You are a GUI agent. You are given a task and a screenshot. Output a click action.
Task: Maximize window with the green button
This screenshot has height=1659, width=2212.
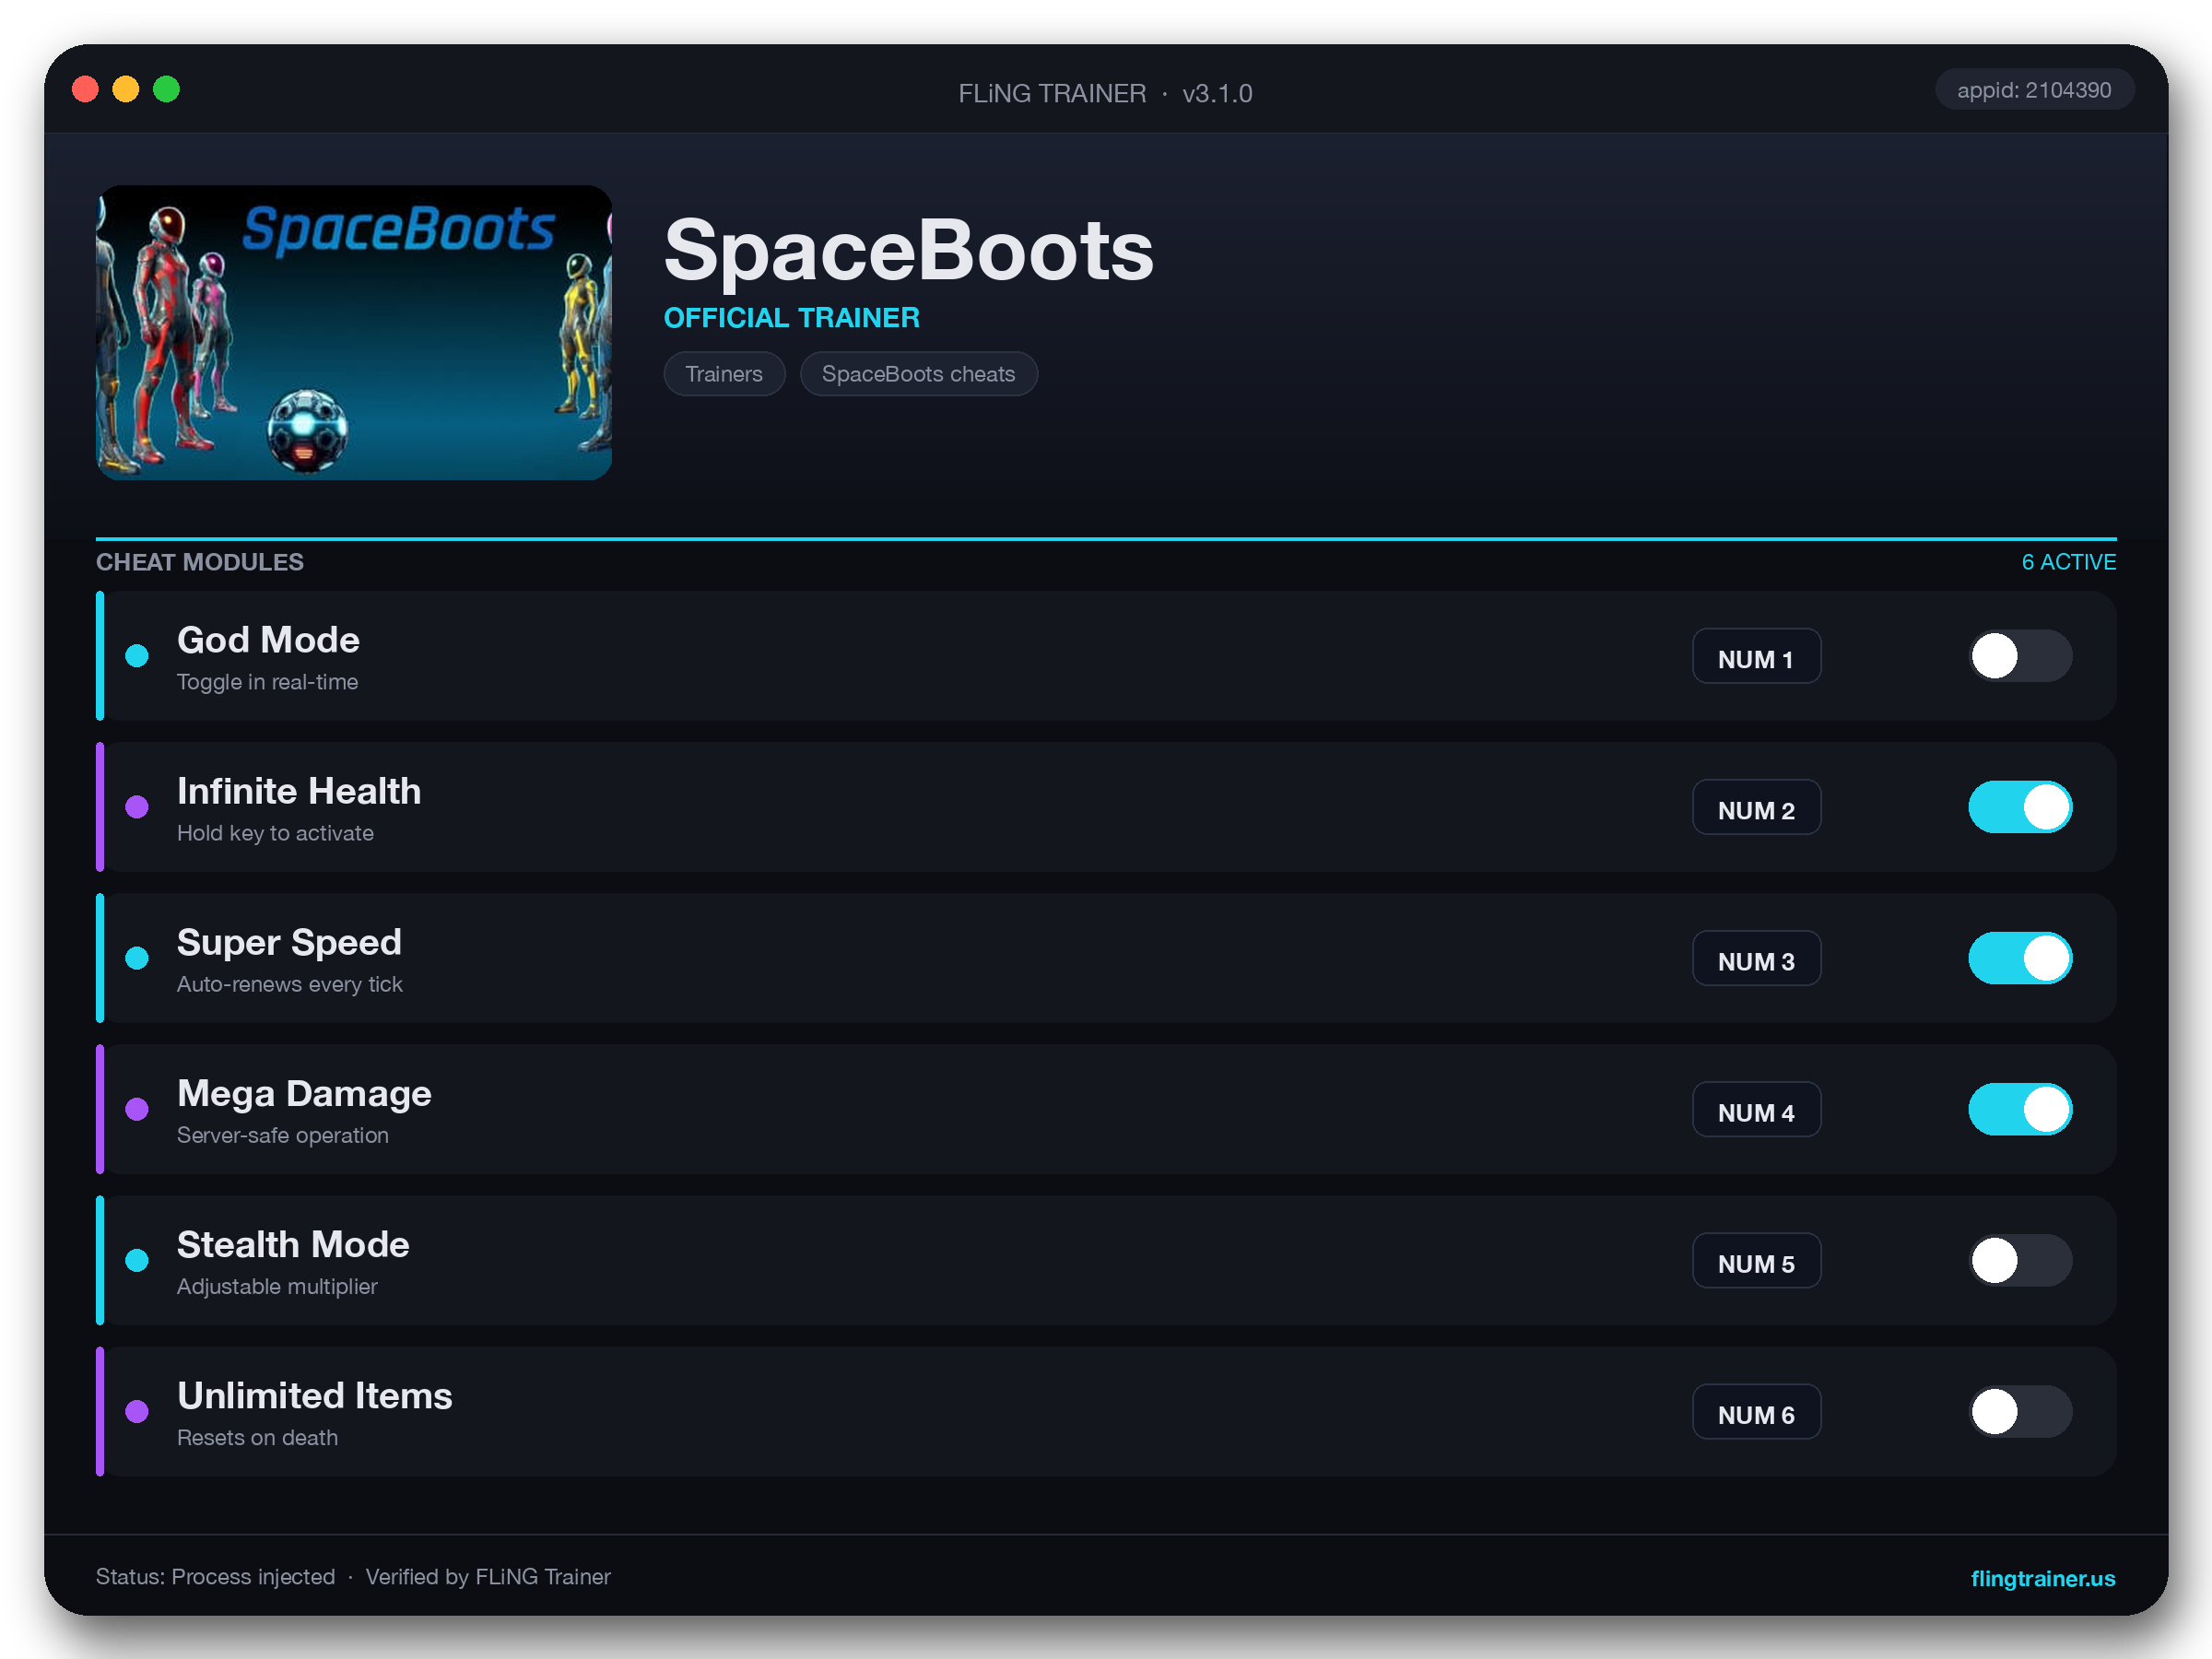(166, 89)
